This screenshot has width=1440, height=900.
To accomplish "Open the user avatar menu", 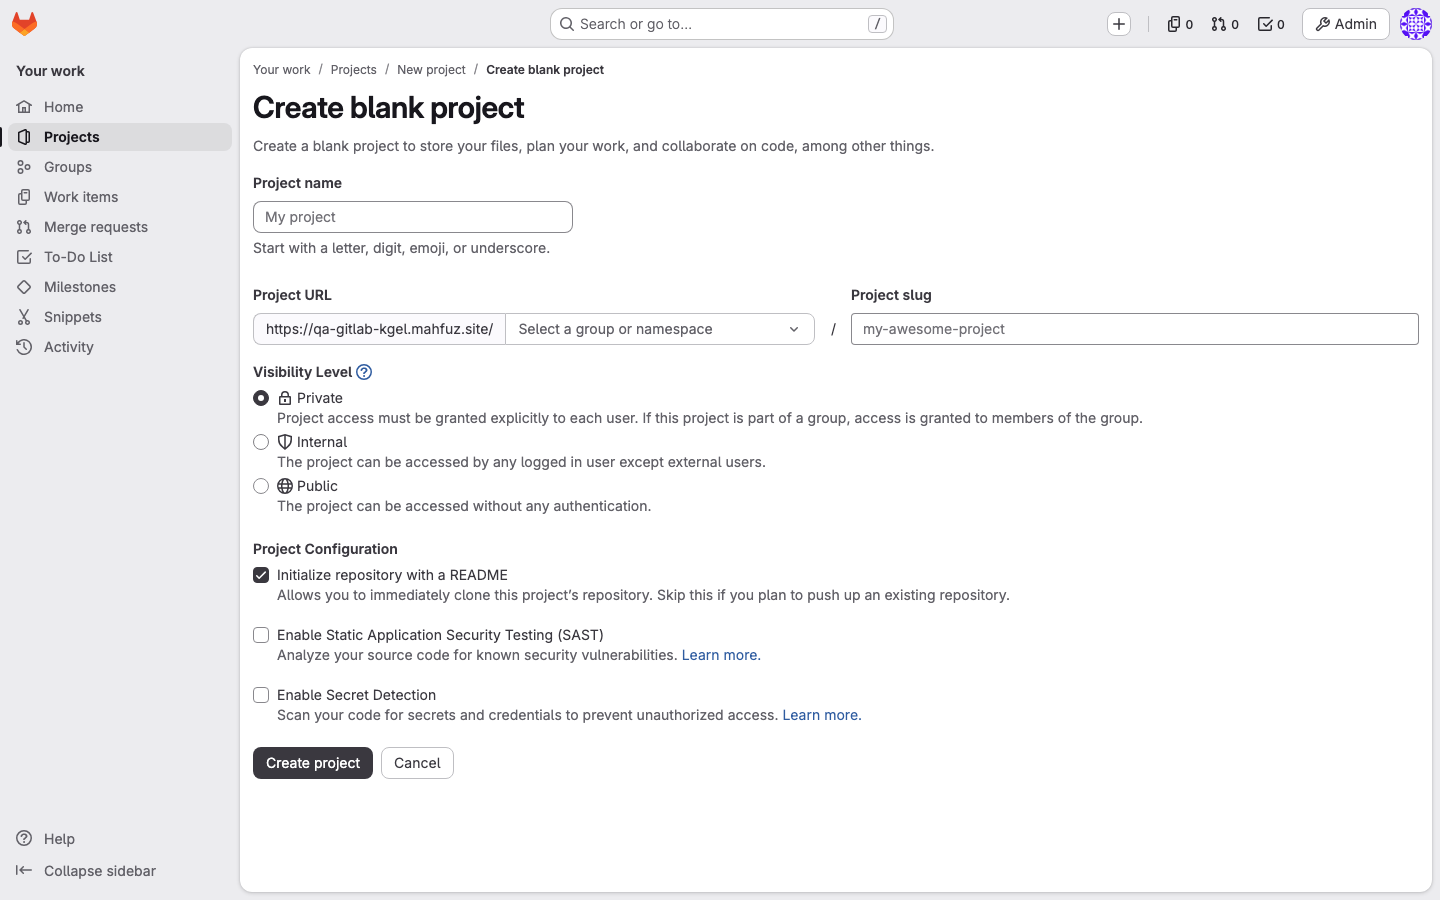I will 1416,24.
